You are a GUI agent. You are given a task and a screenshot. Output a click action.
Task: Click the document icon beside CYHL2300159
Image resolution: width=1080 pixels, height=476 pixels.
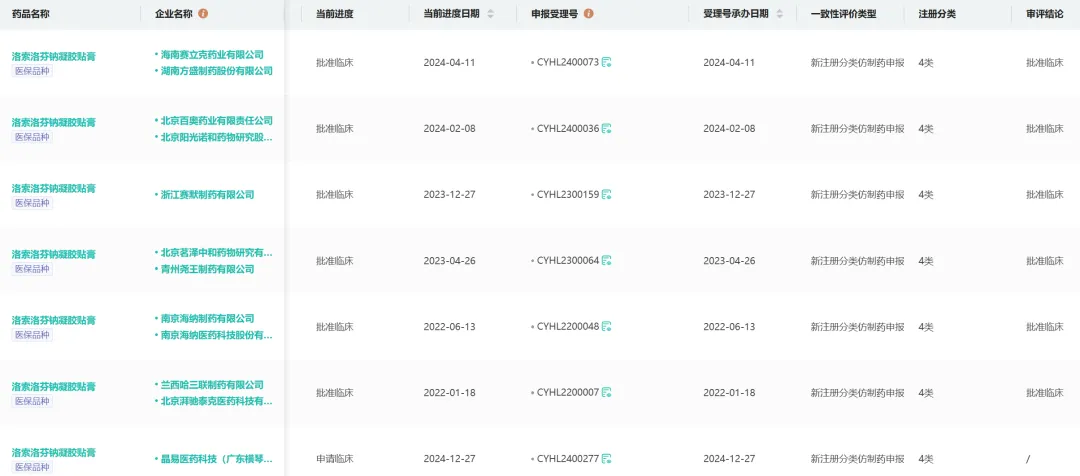(x=607, y=195)
